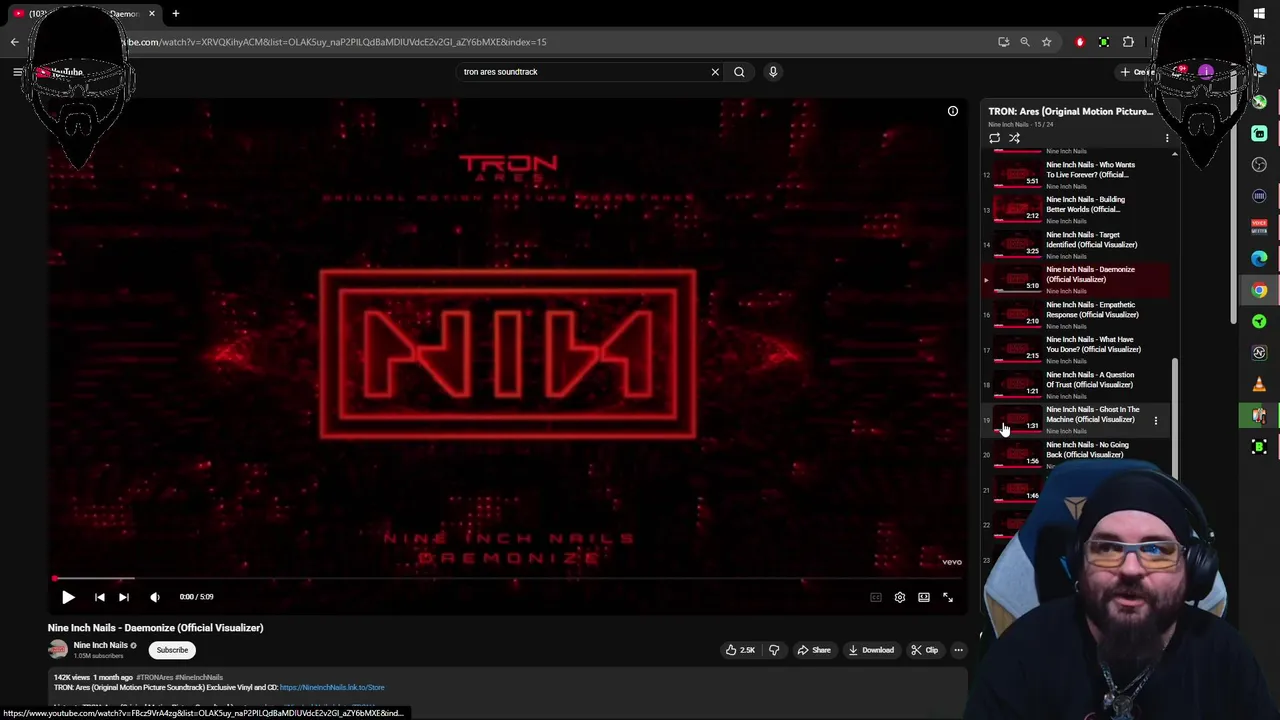Dislike the video

point(774,650)
